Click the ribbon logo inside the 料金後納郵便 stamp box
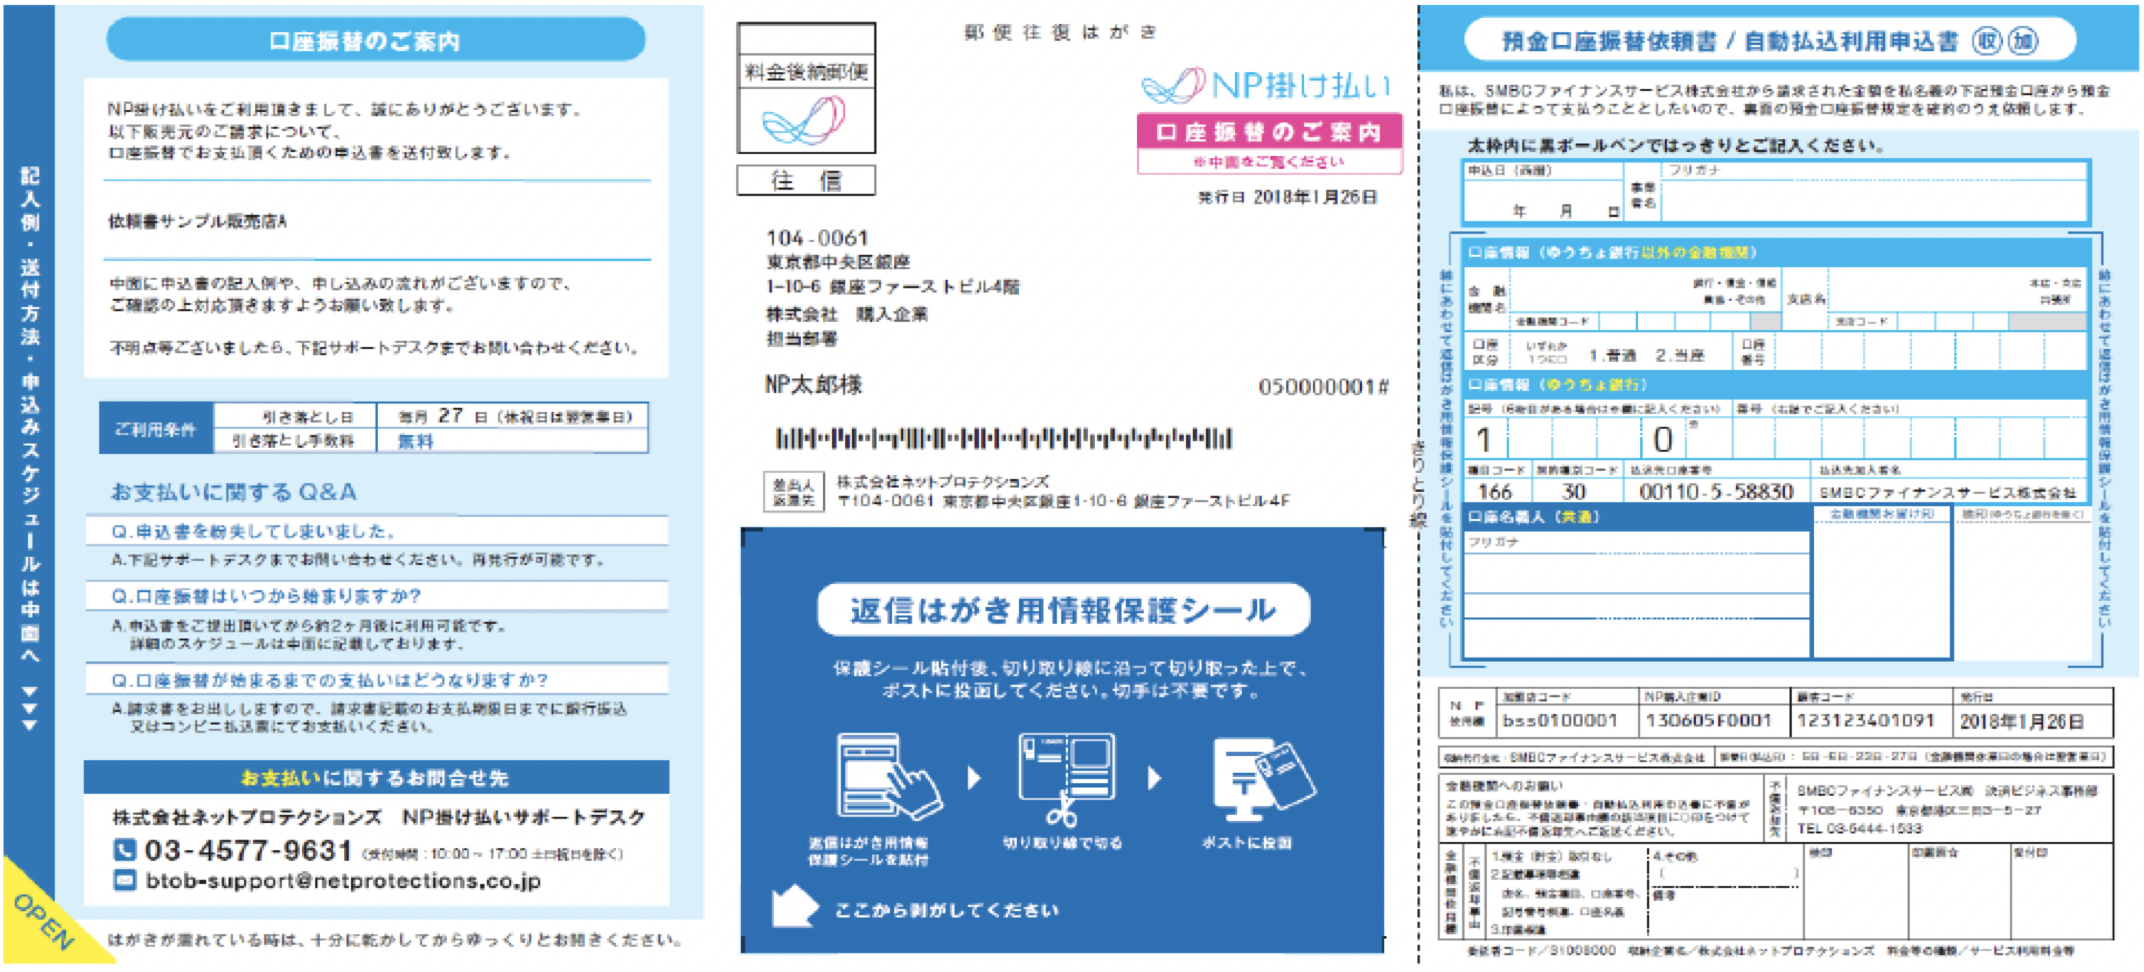Screen dimensions: 2144x972 click(x=804, y=120)
